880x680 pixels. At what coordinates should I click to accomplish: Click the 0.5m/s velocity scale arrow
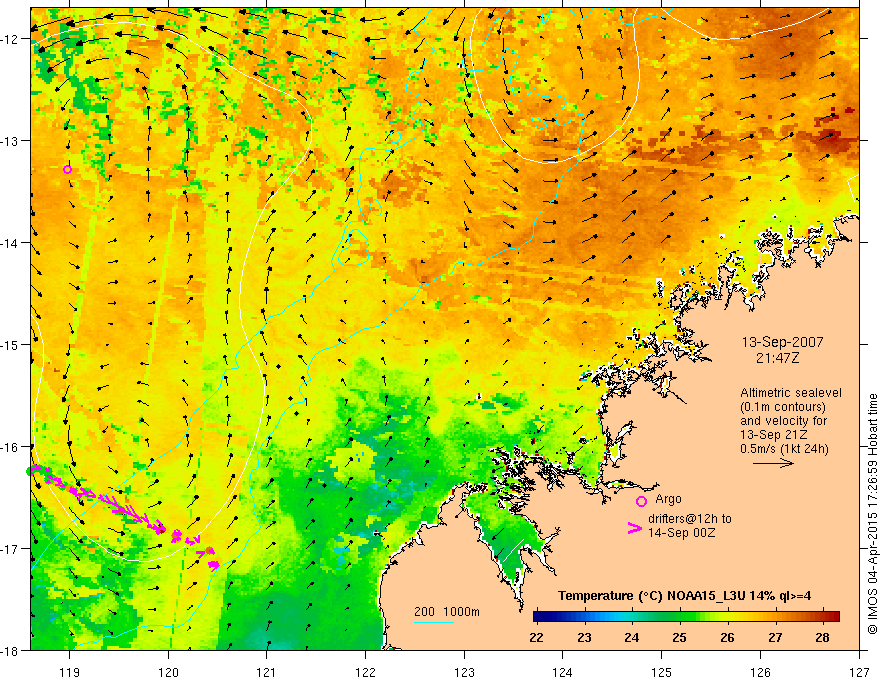773,463
